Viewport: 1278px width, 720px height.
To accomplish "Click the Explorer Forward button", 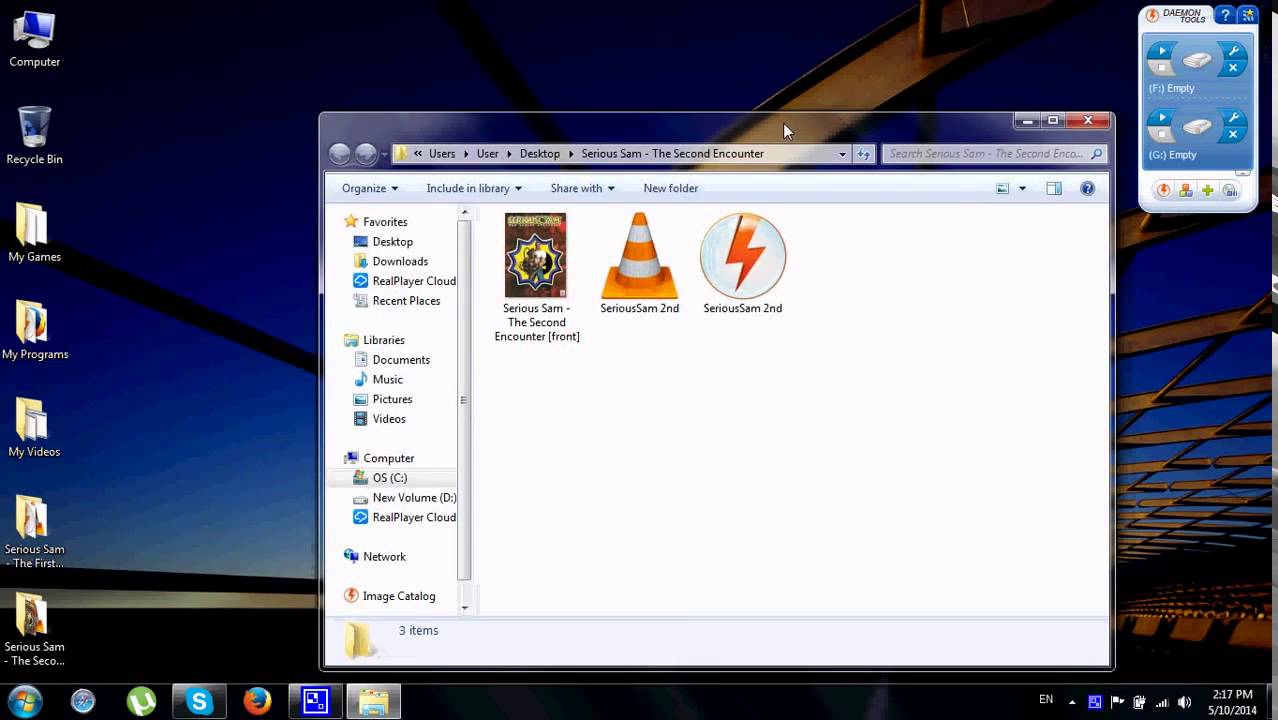I will [x=366, y=153].
